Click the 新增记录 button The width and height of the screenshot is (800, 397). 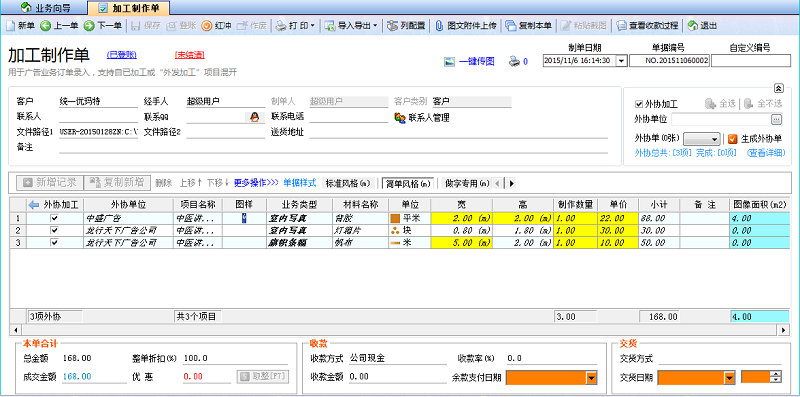pyautogui.click(x=49, y=182)
